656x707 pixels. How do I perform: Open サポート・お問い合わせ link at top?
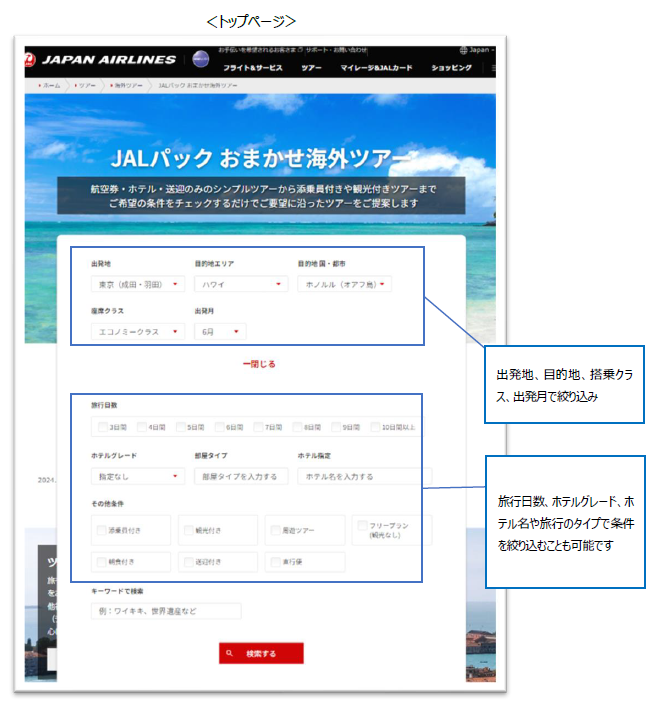pyautogui.click(x=336, y=50)
